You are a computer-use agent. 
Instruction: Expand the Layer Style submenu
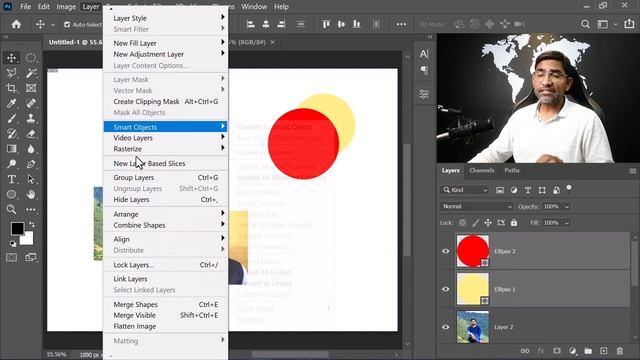166,18
